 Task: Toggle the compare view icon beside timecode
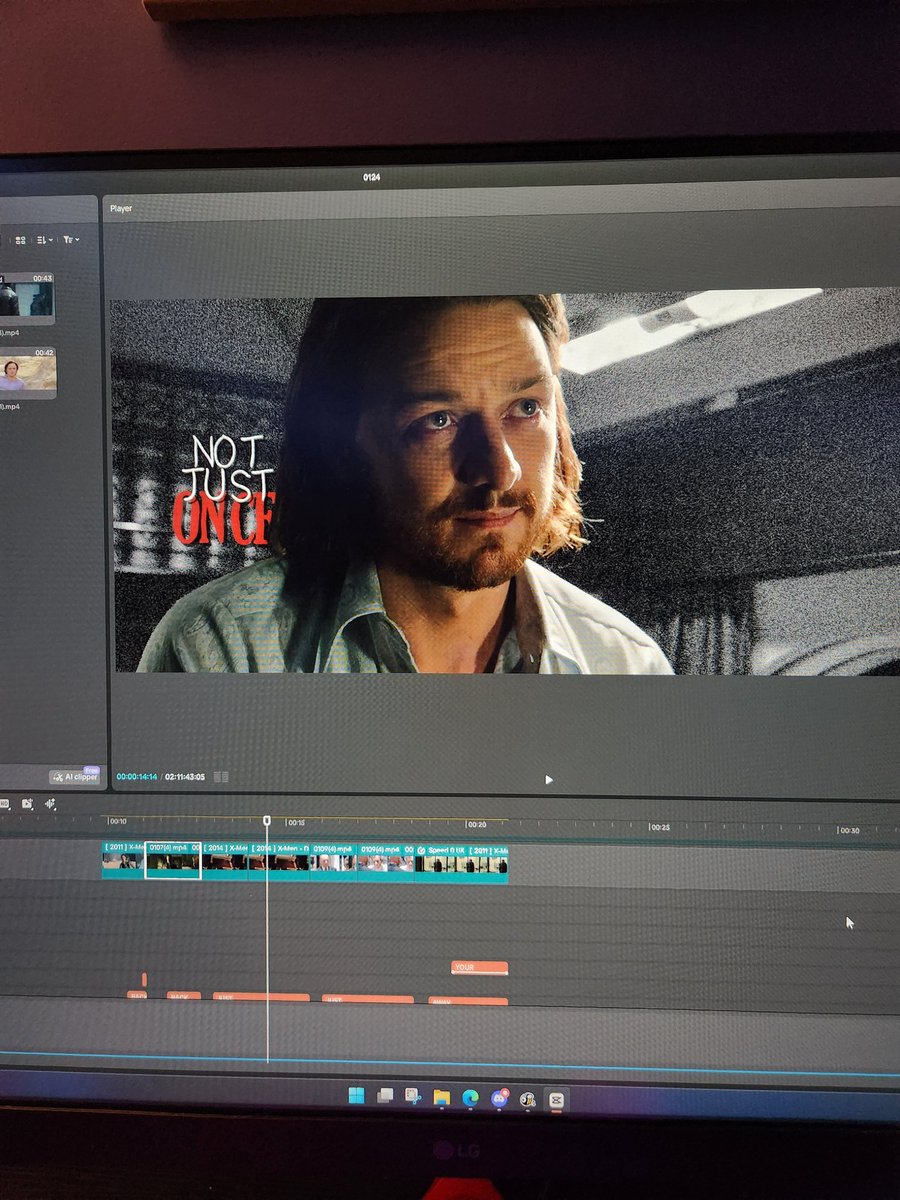coord(221,777)
